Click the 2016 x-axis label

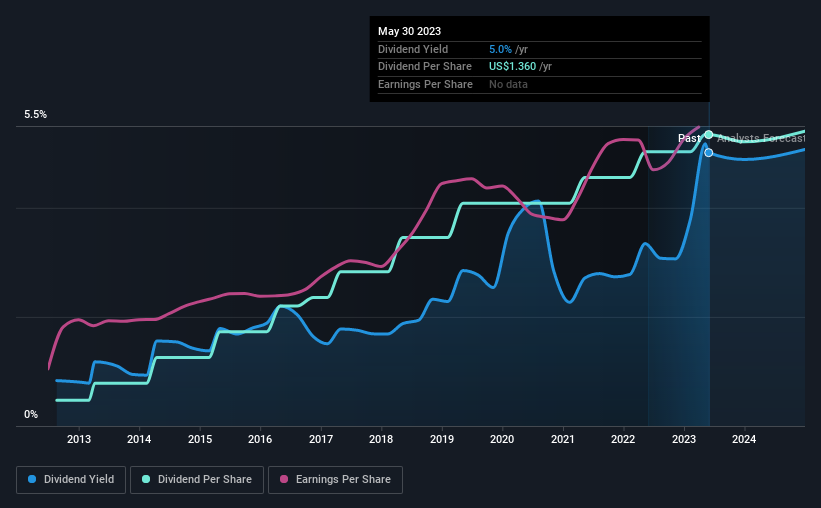click(260, 439)
